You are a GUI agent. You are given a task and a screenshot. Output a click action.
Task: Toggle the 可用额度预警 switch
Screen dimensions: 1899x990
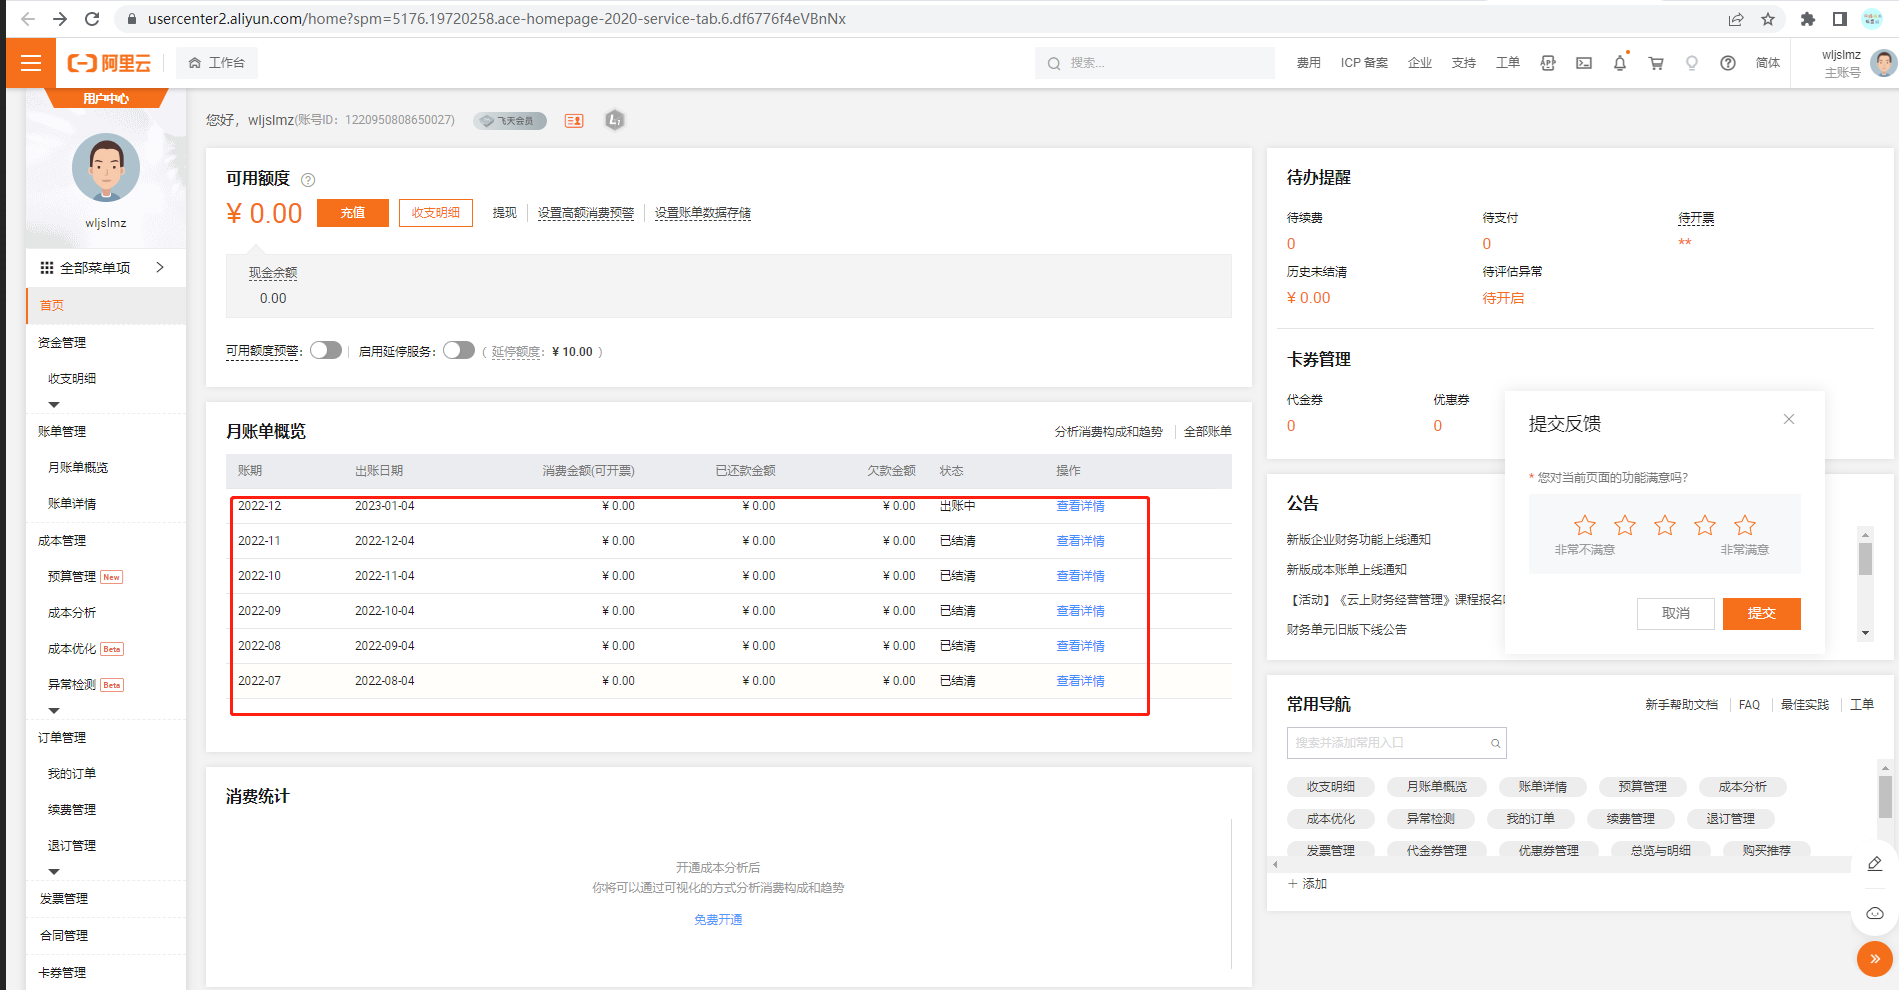[326, 350]
